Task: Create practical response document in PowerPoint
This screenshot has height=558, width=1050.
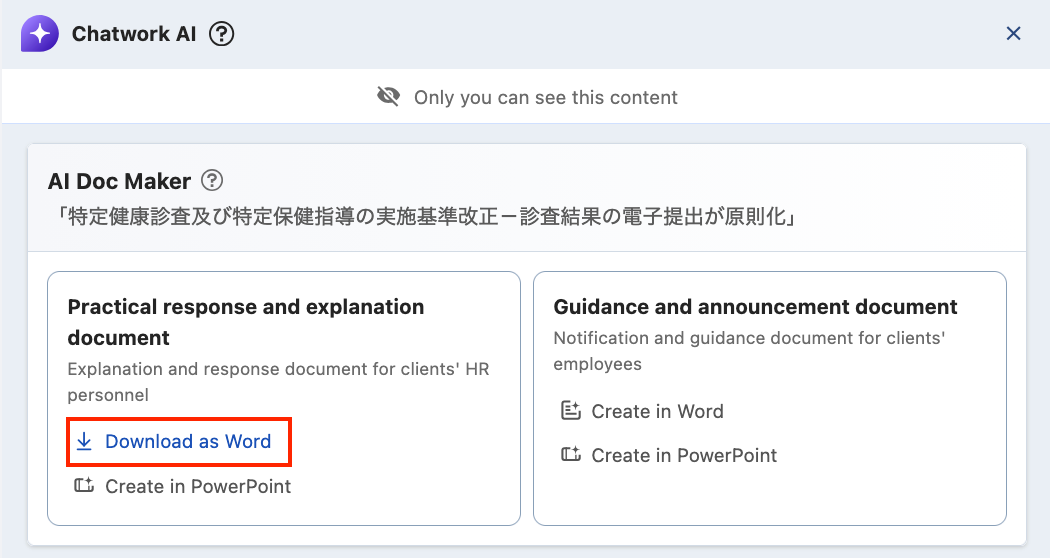Action: tap(182, 486)
